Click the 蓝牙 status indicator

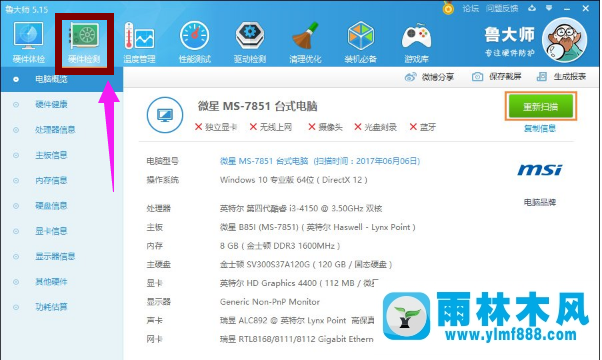[x=423, y=127]
